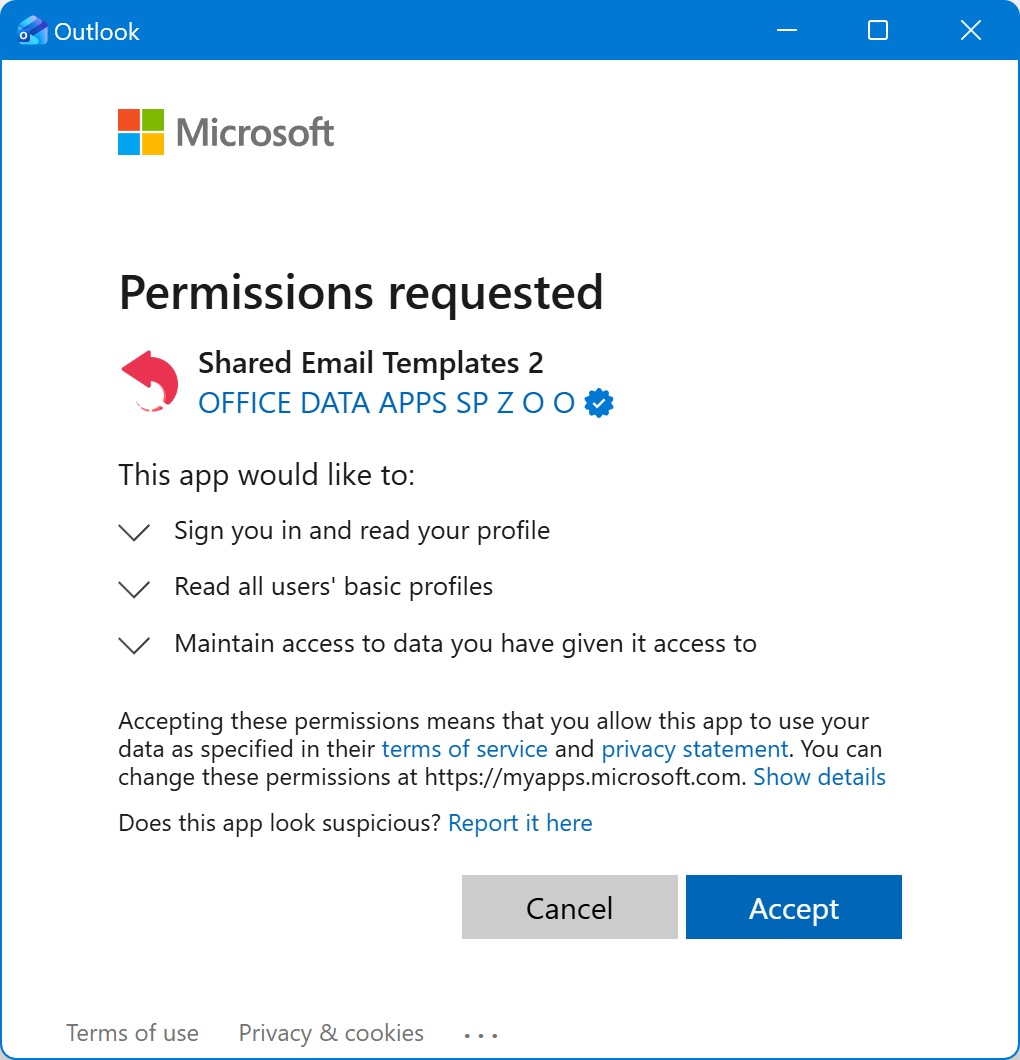
Task: Minimize the Outlook permissions window
Action: (786, 30)
